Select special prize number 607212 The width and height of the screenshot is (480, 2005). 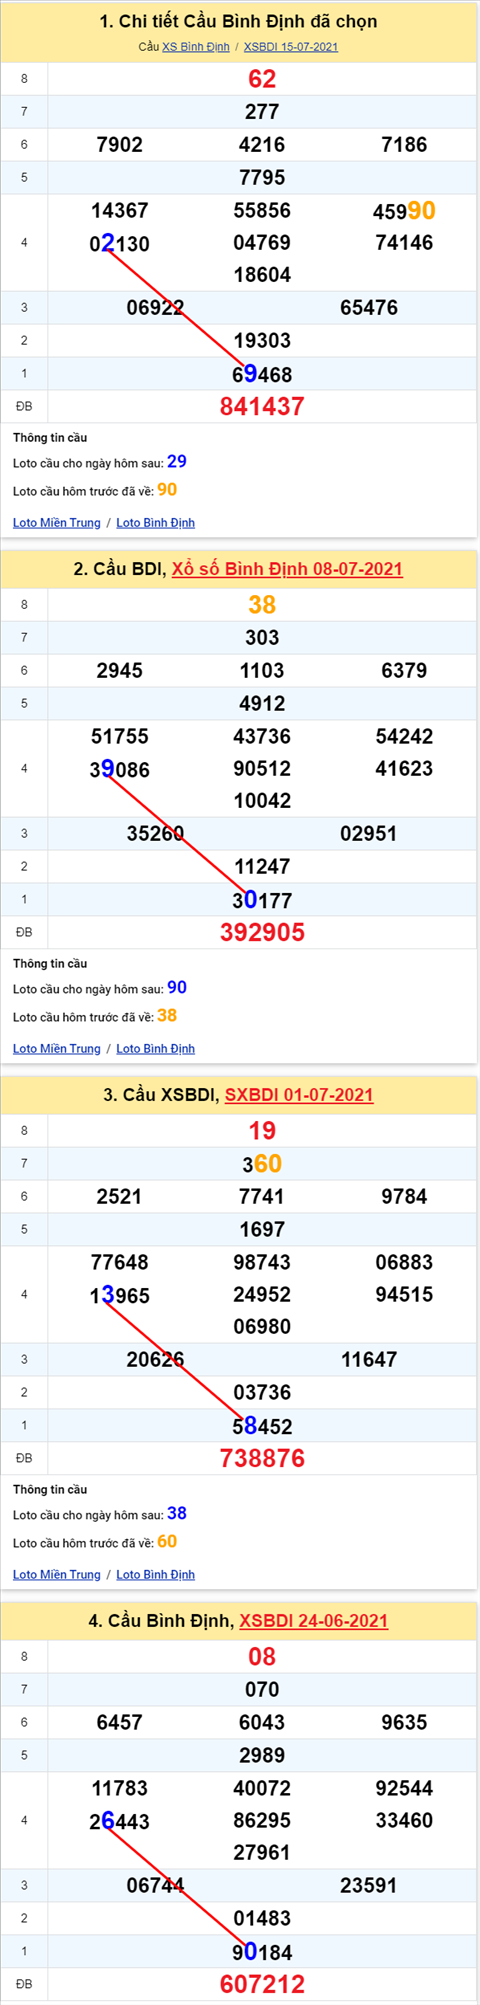(x=262, y=1984)
